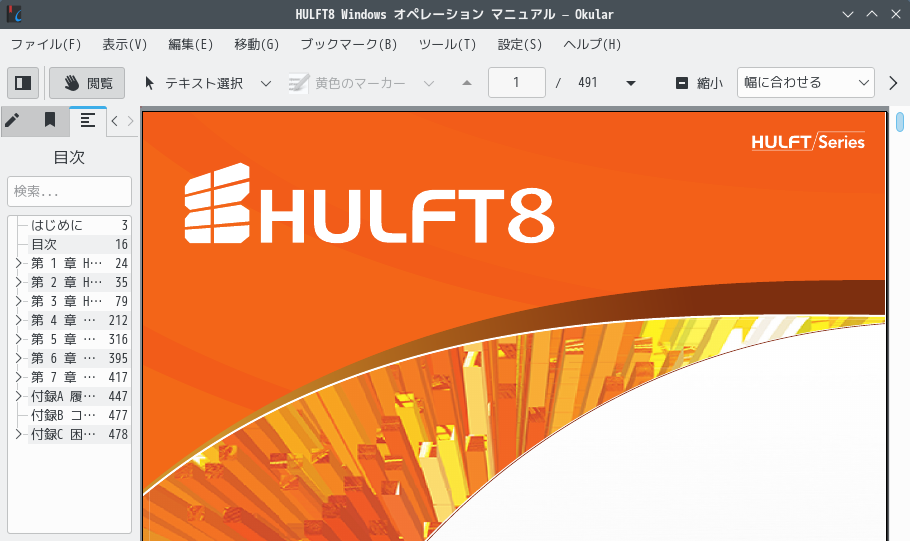Activate the 閲覧 browse hand tool
Screen dimensions: 910x541
[x=87, y=83]
